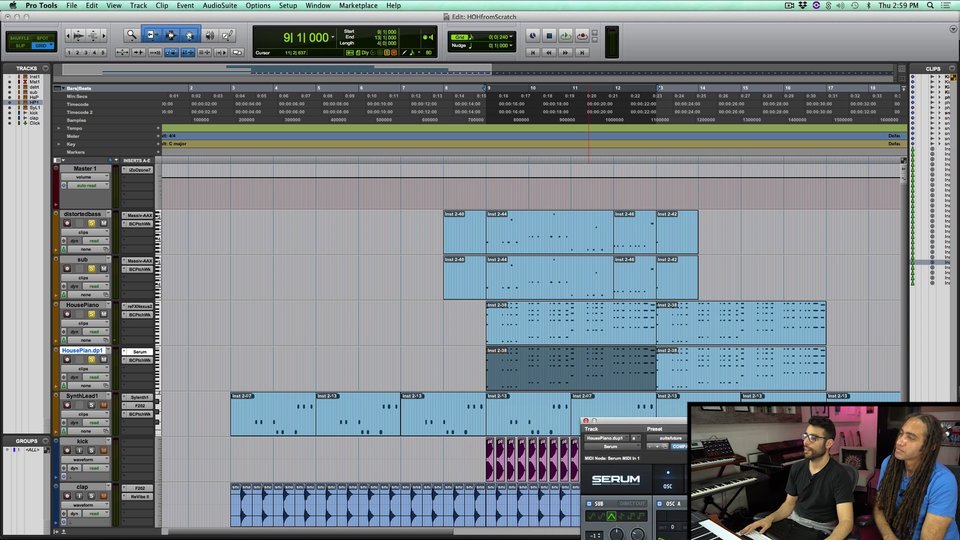The width and height of the screenshot is (960, 540).
Task: Open the File menu
Action: click(x=72, y=6)
